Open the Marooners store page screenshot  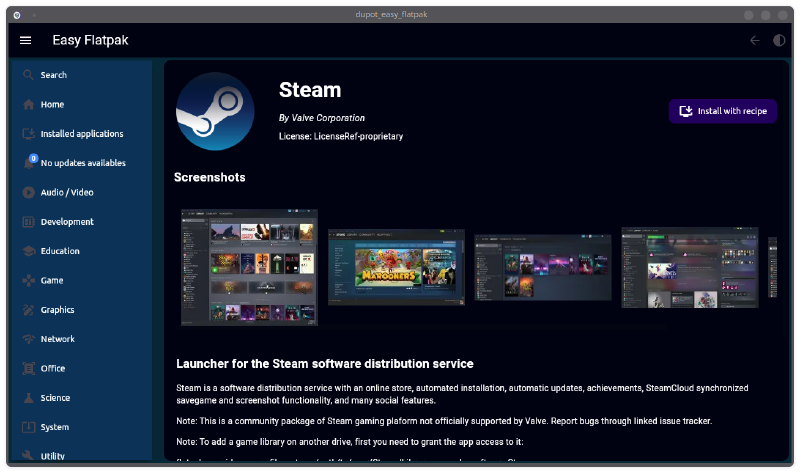coord(395,267)
